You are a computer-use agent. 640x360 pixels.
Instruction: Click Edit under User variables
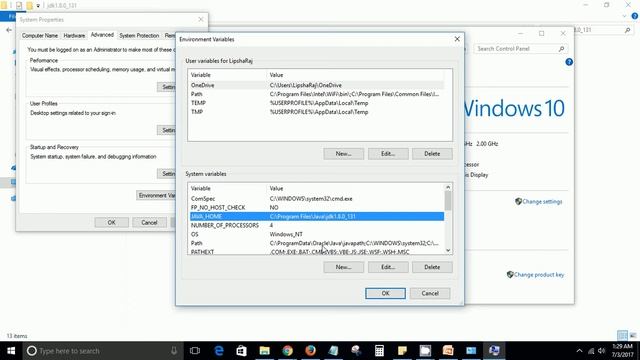click(x=388, y=153)
